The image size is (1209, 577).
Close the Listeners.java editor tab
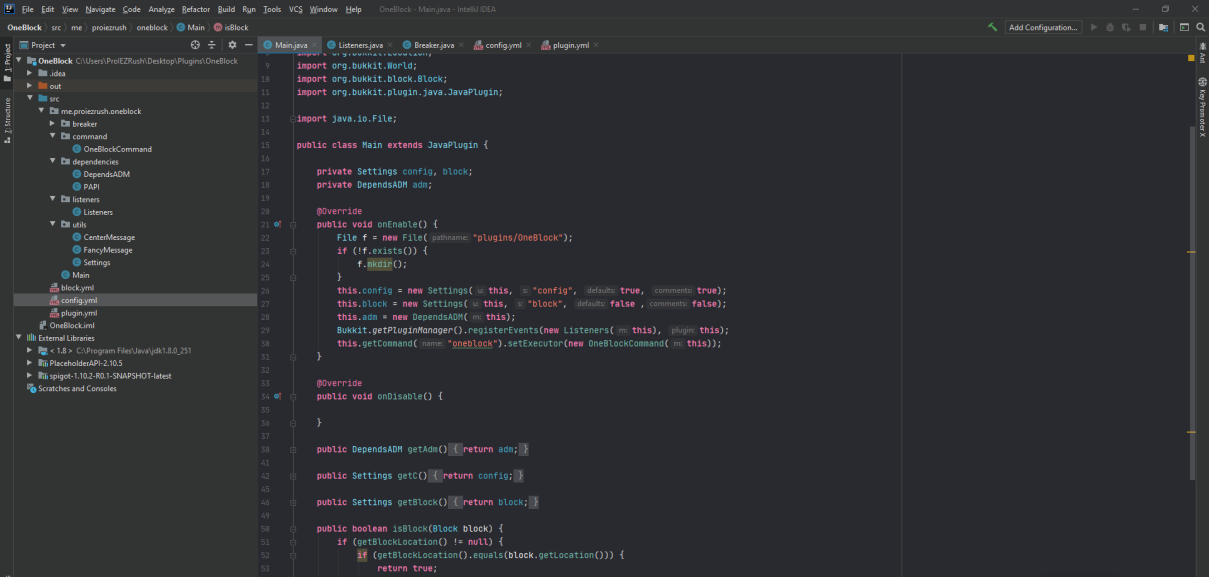pyautogui.click(x=390, y=45)
